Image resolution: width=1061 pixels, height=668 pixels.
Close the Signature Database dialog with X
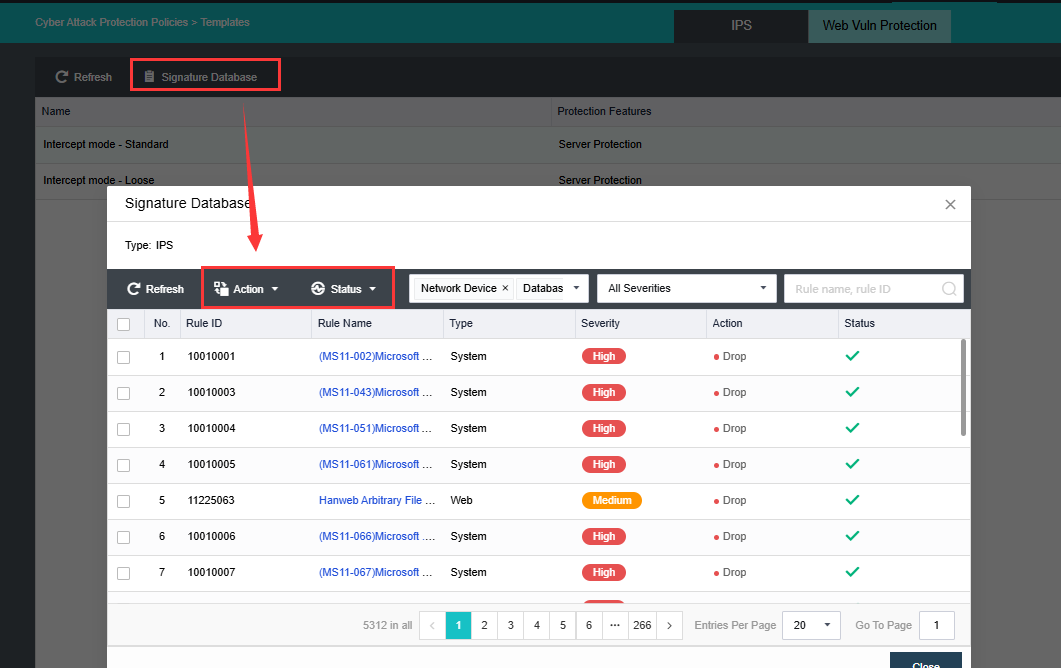(950, 204)
